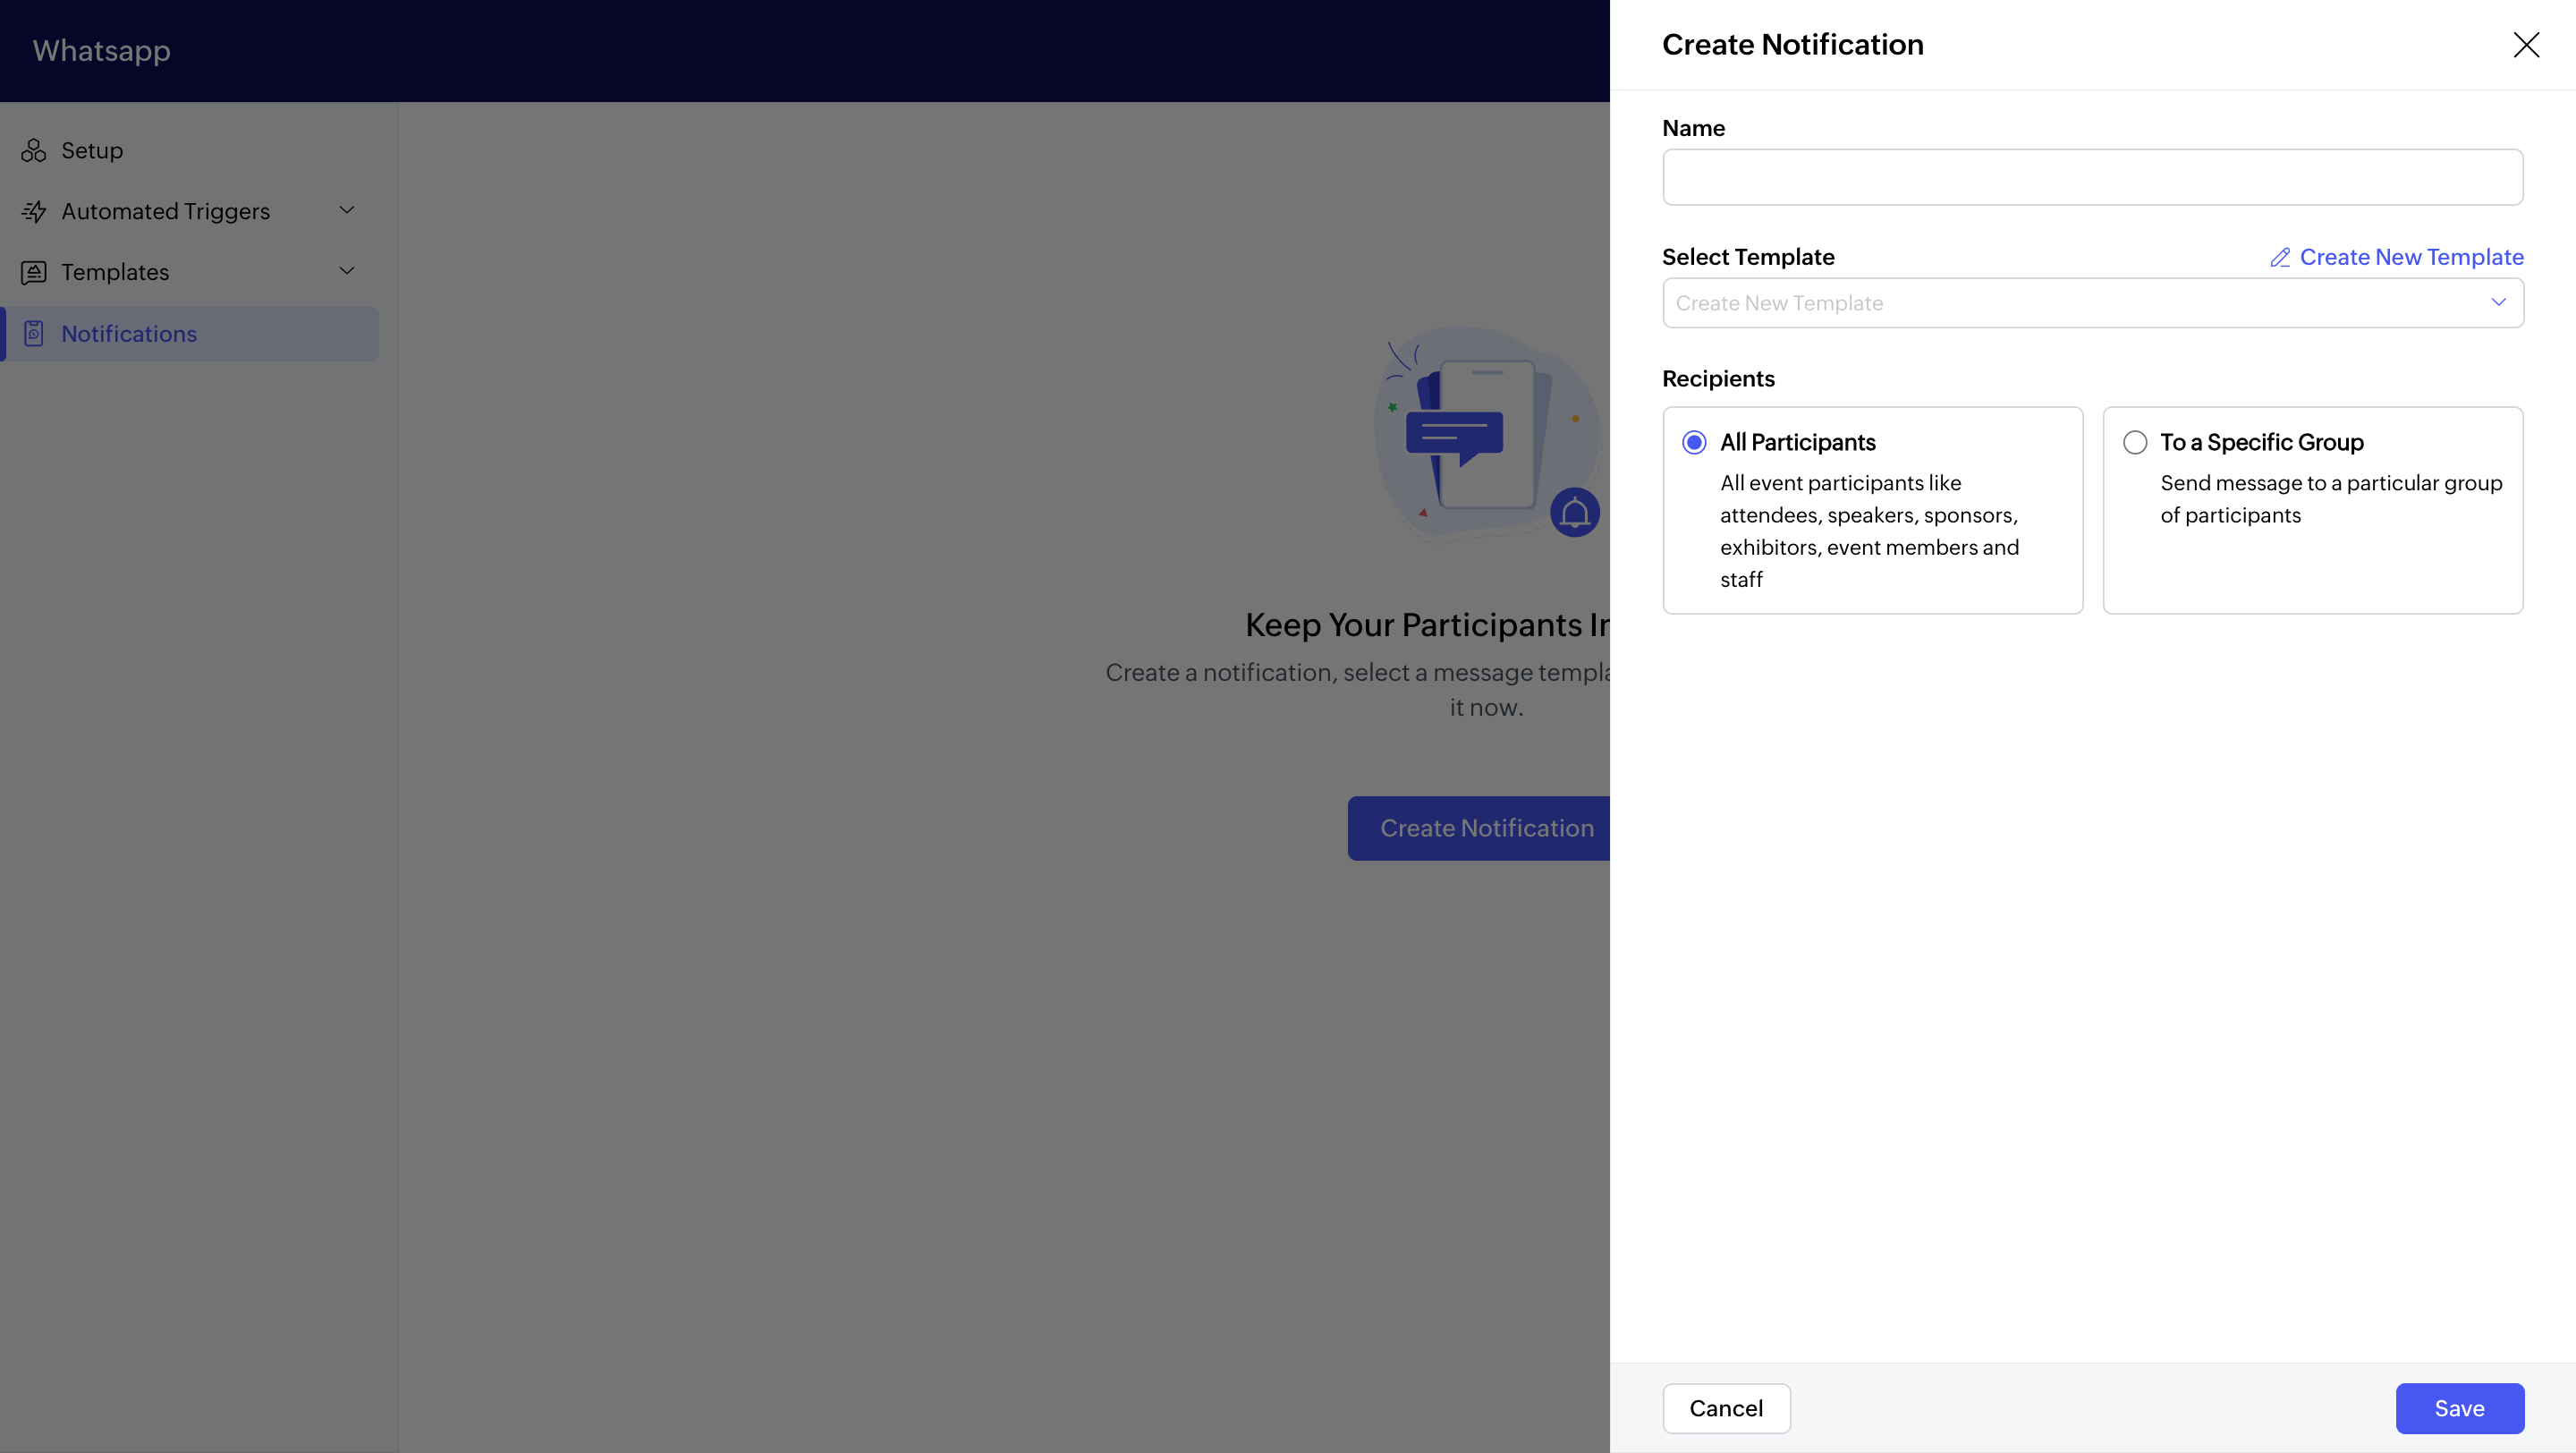Select the All Participants radio button
Viewport: 2576px width, 1453px height.
click(x=1694, y=443)
